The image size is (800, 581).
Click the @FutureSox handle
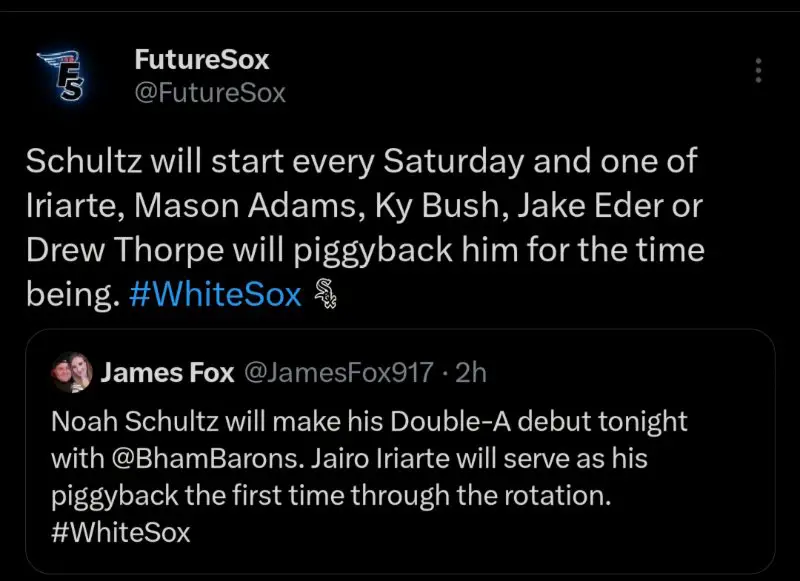210,93
